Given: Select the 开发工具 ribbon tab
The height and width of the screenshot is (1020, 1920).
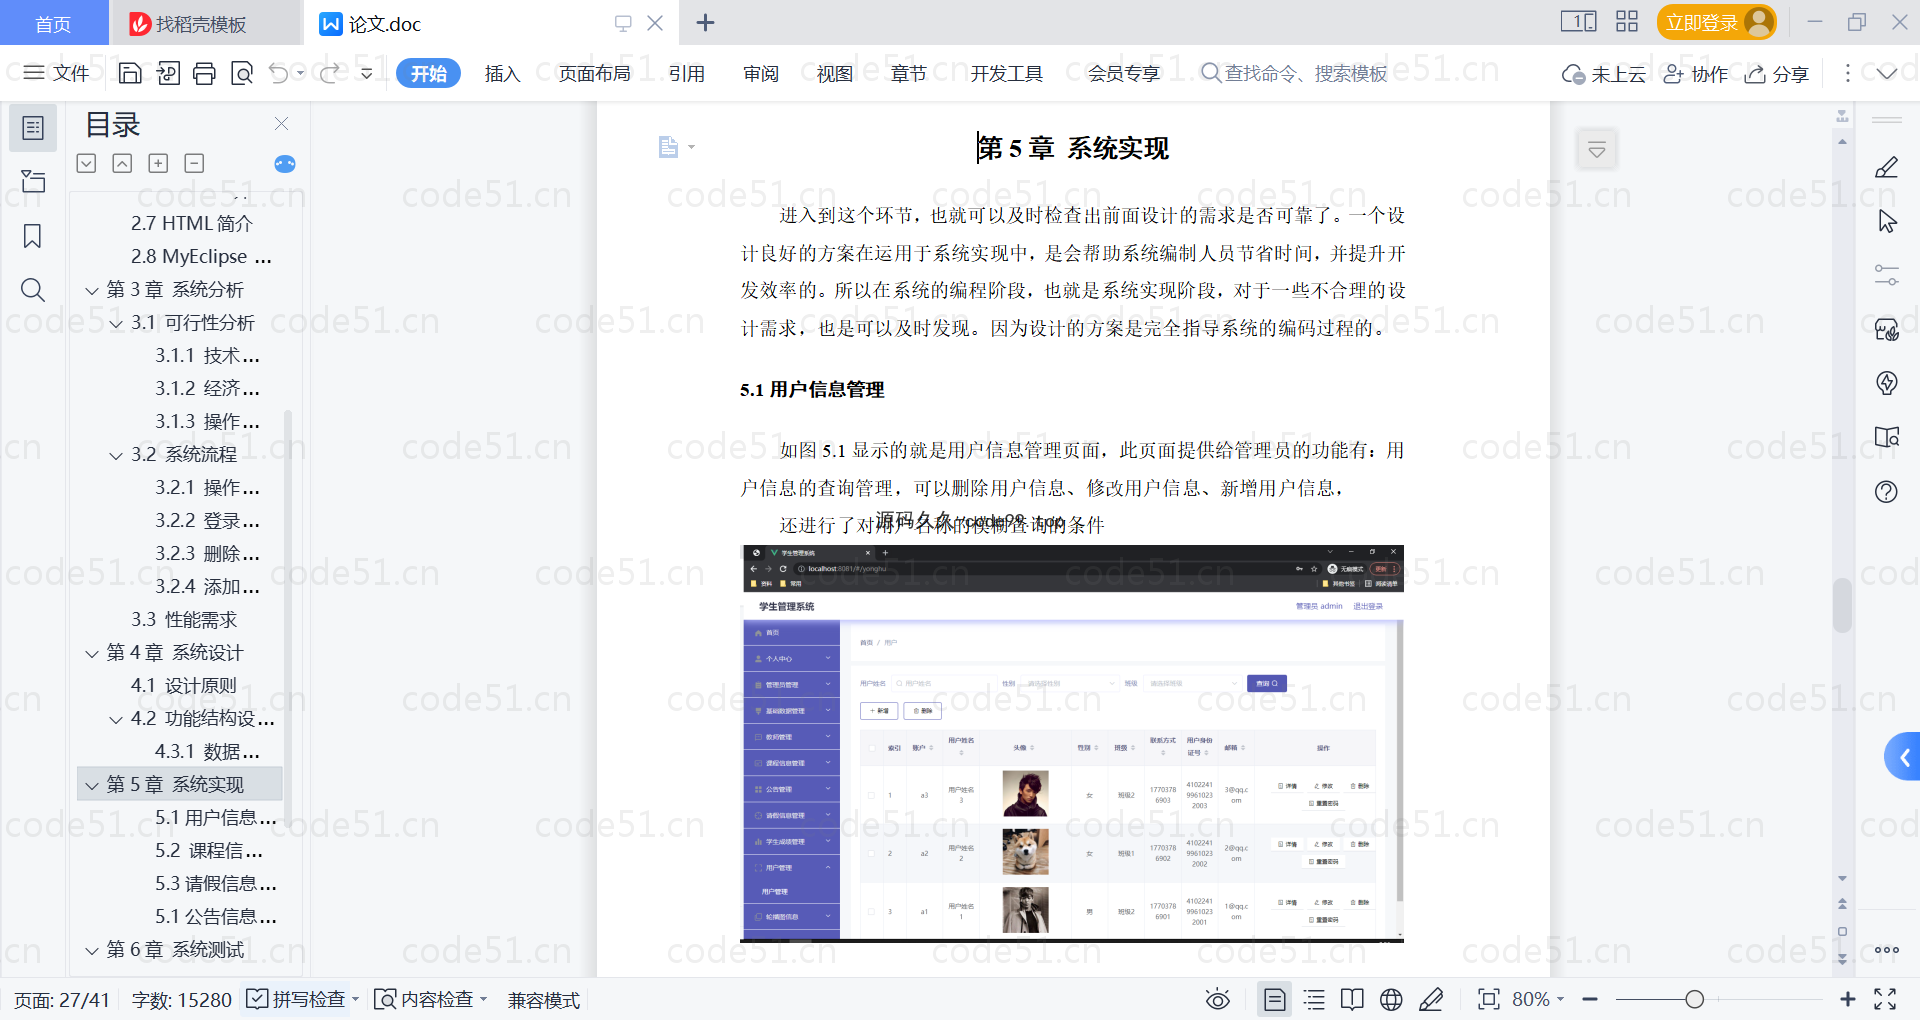Looking at the screenshot, I should [x=1006, y=73].
